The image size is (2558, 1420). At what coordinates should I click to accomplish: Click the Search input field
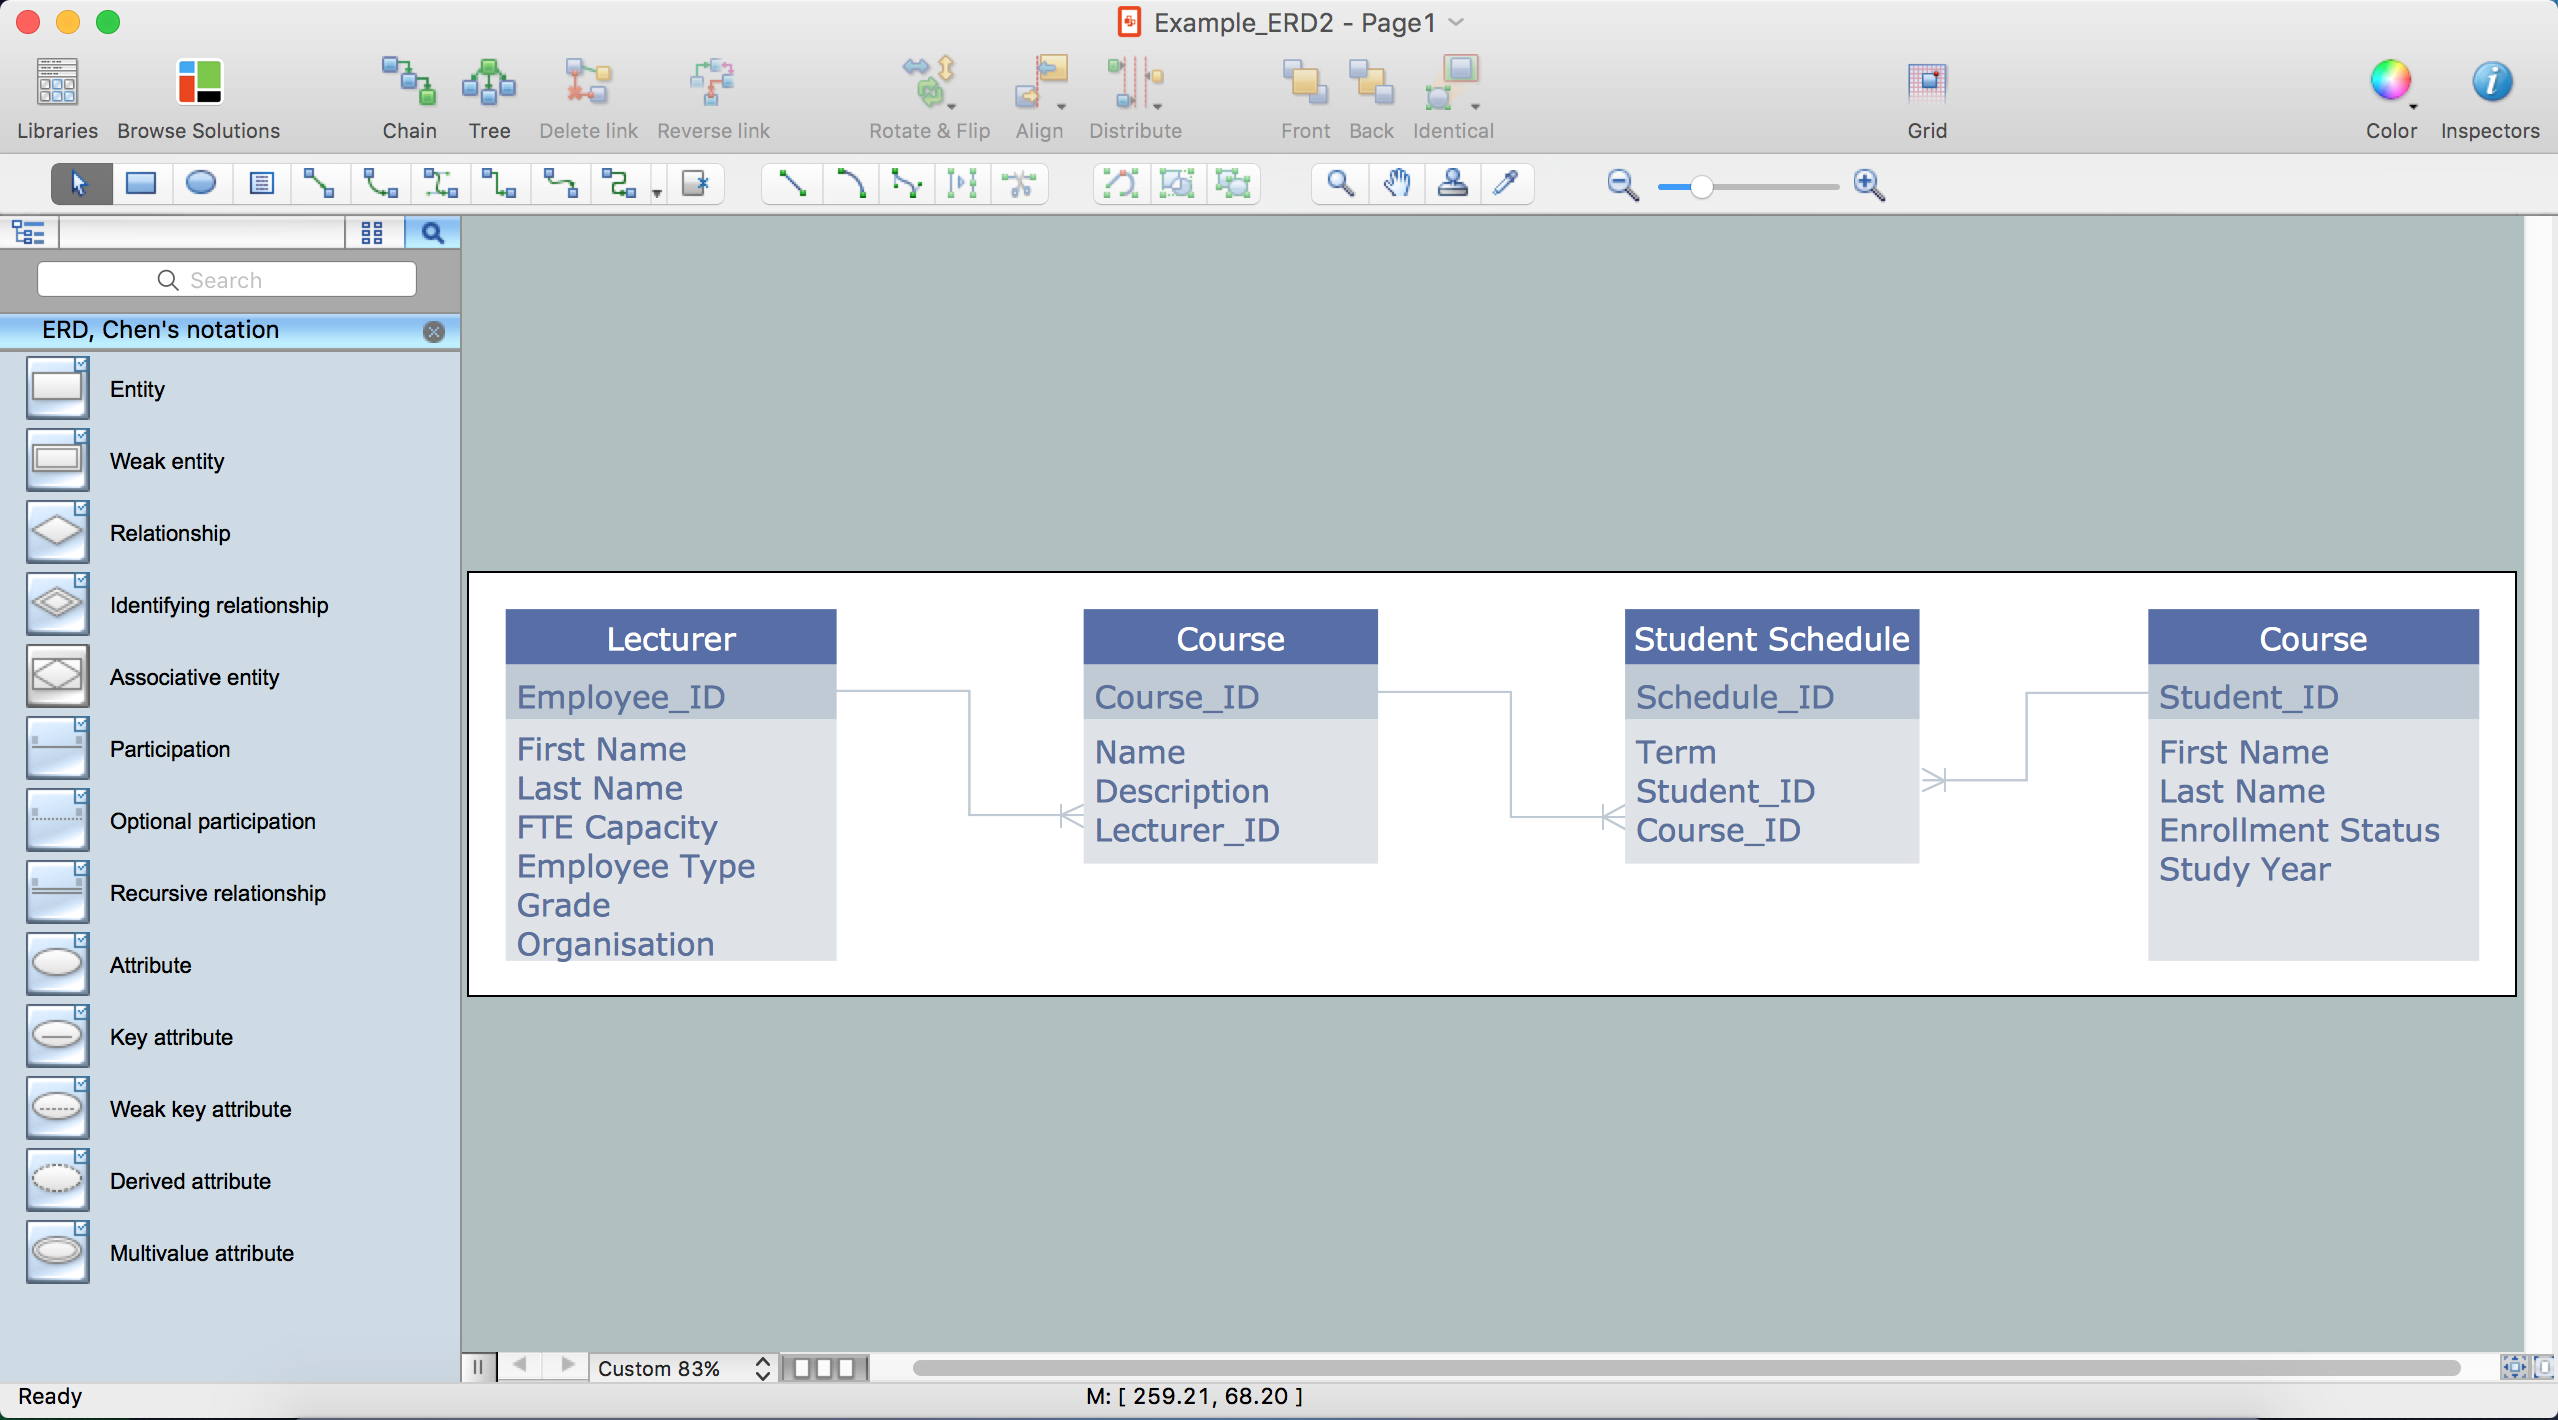coord(227,280)
